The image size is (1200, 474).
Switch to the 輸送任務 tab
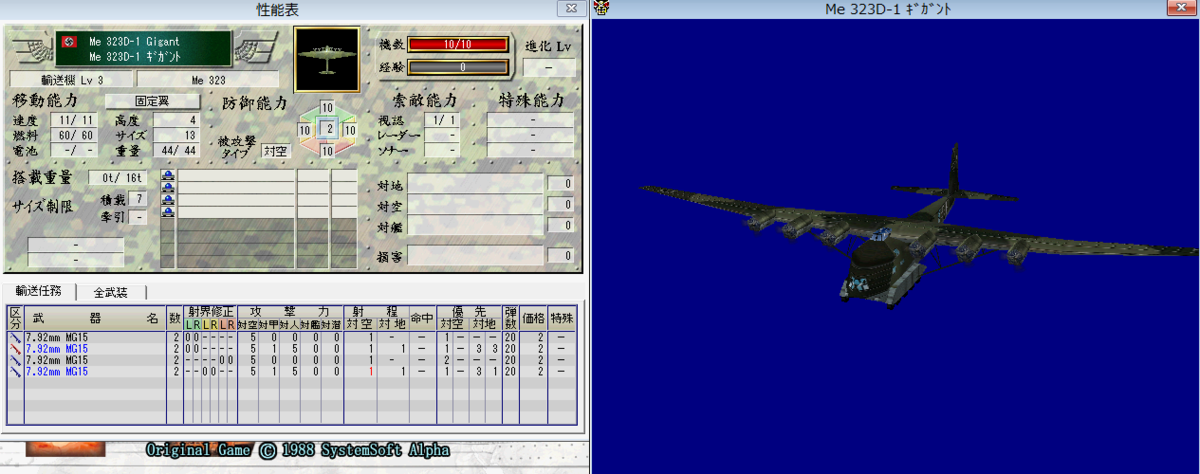tap(38, 291)
